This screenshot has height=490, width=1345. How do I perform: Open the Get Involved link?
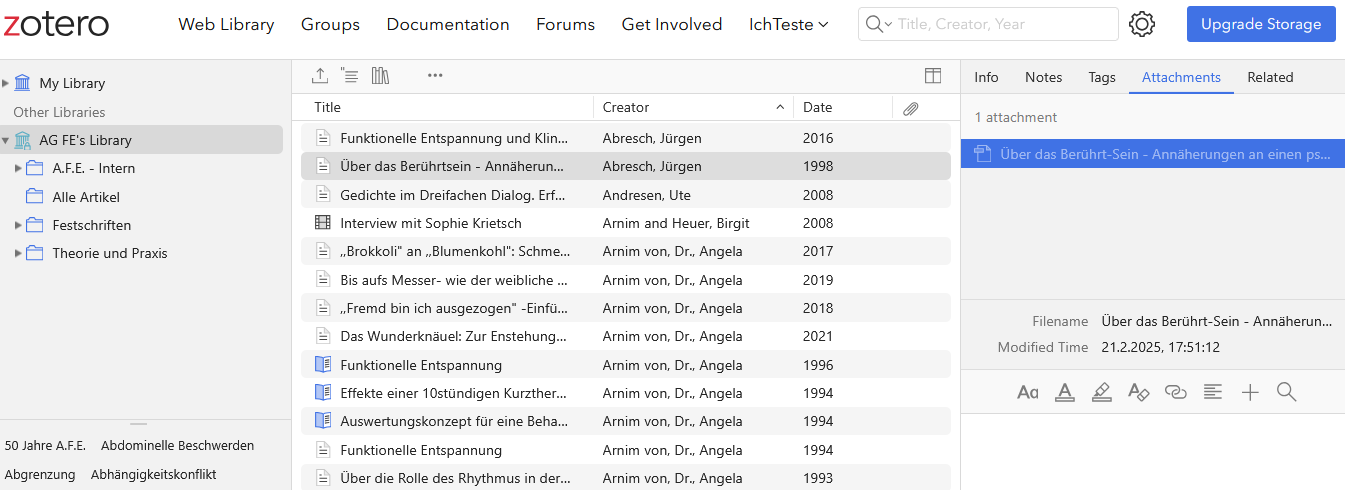pyautogui.click(x=672, y=24)
